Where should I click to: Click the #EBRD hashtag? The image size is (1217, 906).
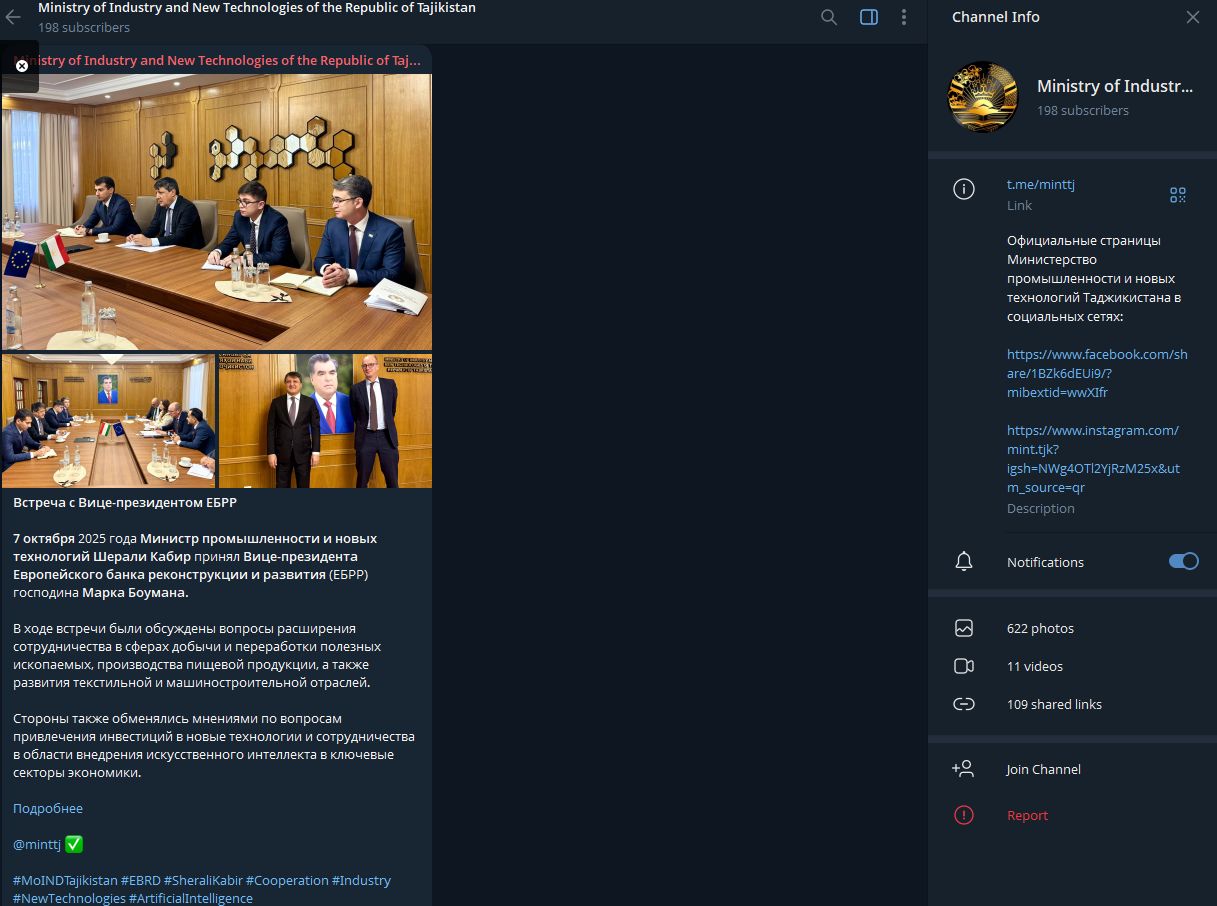pos(140,880)
